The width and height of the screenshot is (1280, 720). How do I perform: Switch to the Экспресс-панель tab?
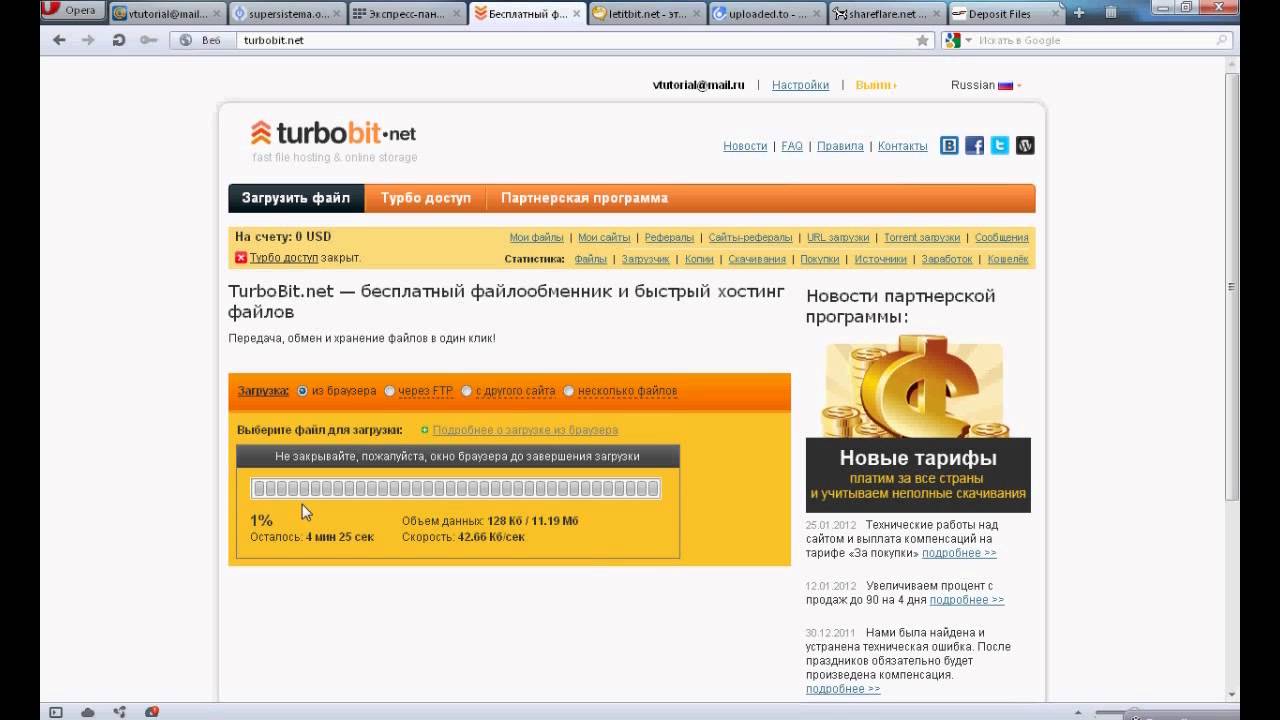(x=406, y=14)
